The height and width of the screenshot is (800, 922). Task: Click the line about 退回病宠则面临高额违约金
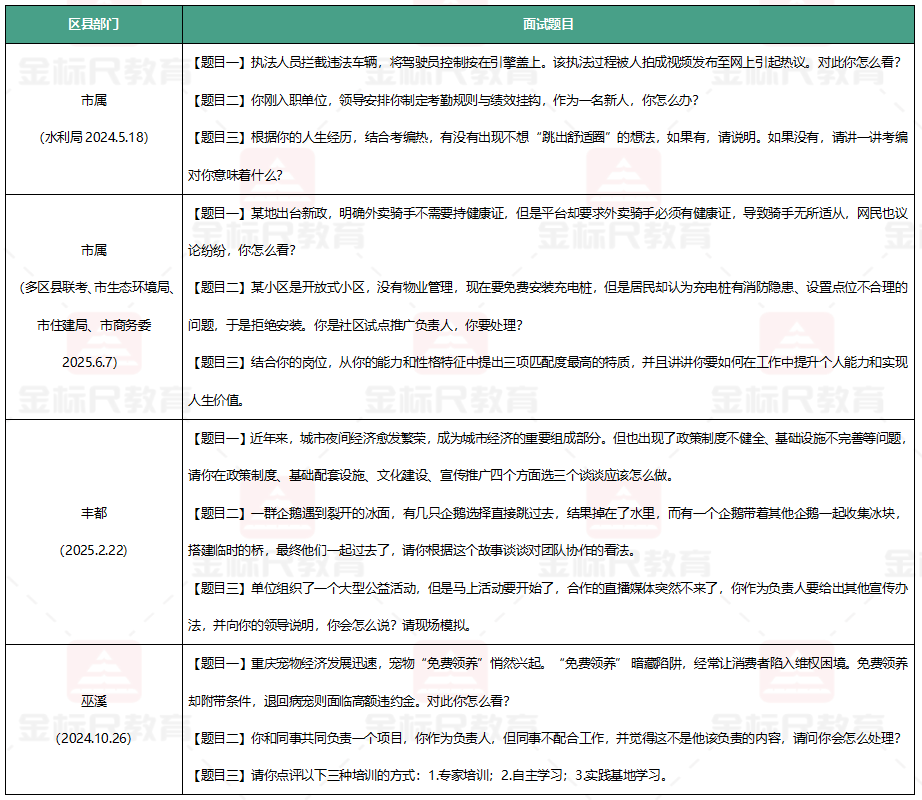pyautogui.click(x=349, y=701)
